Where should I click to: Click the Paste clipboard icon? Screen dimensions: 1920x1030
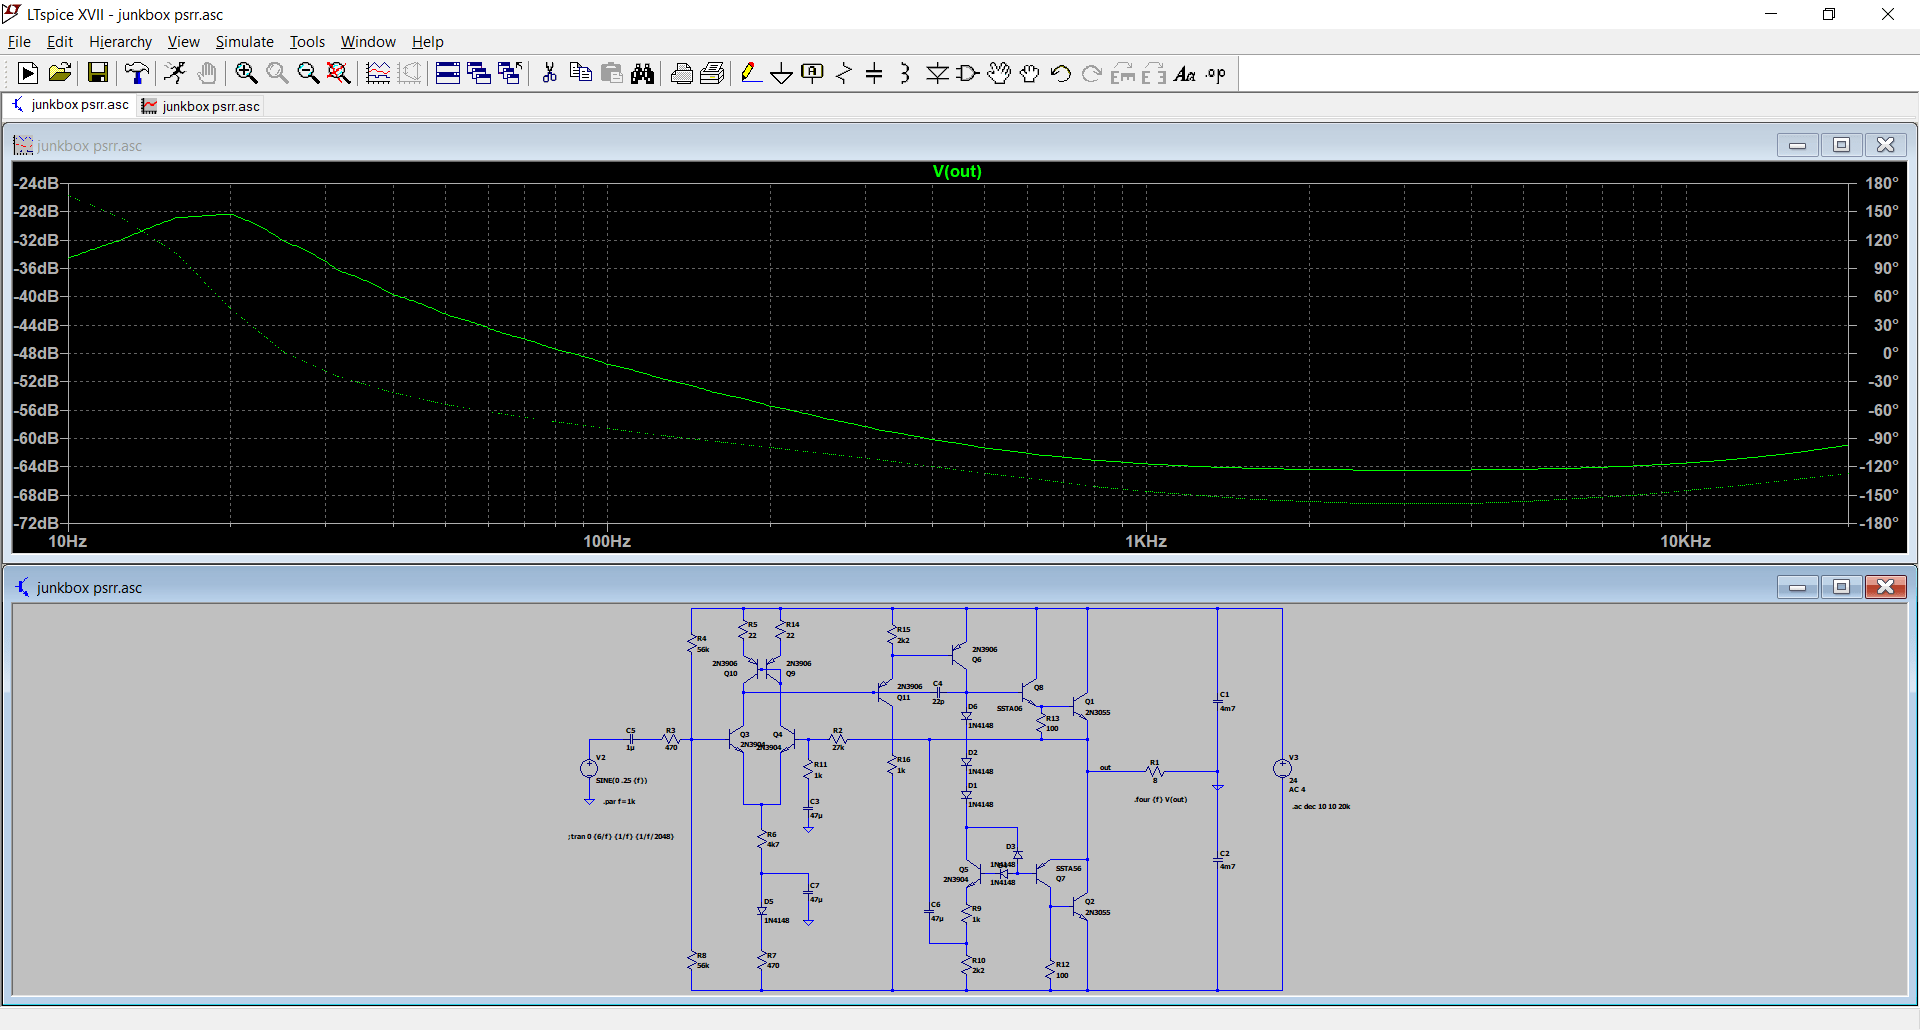tap(612, 73)
